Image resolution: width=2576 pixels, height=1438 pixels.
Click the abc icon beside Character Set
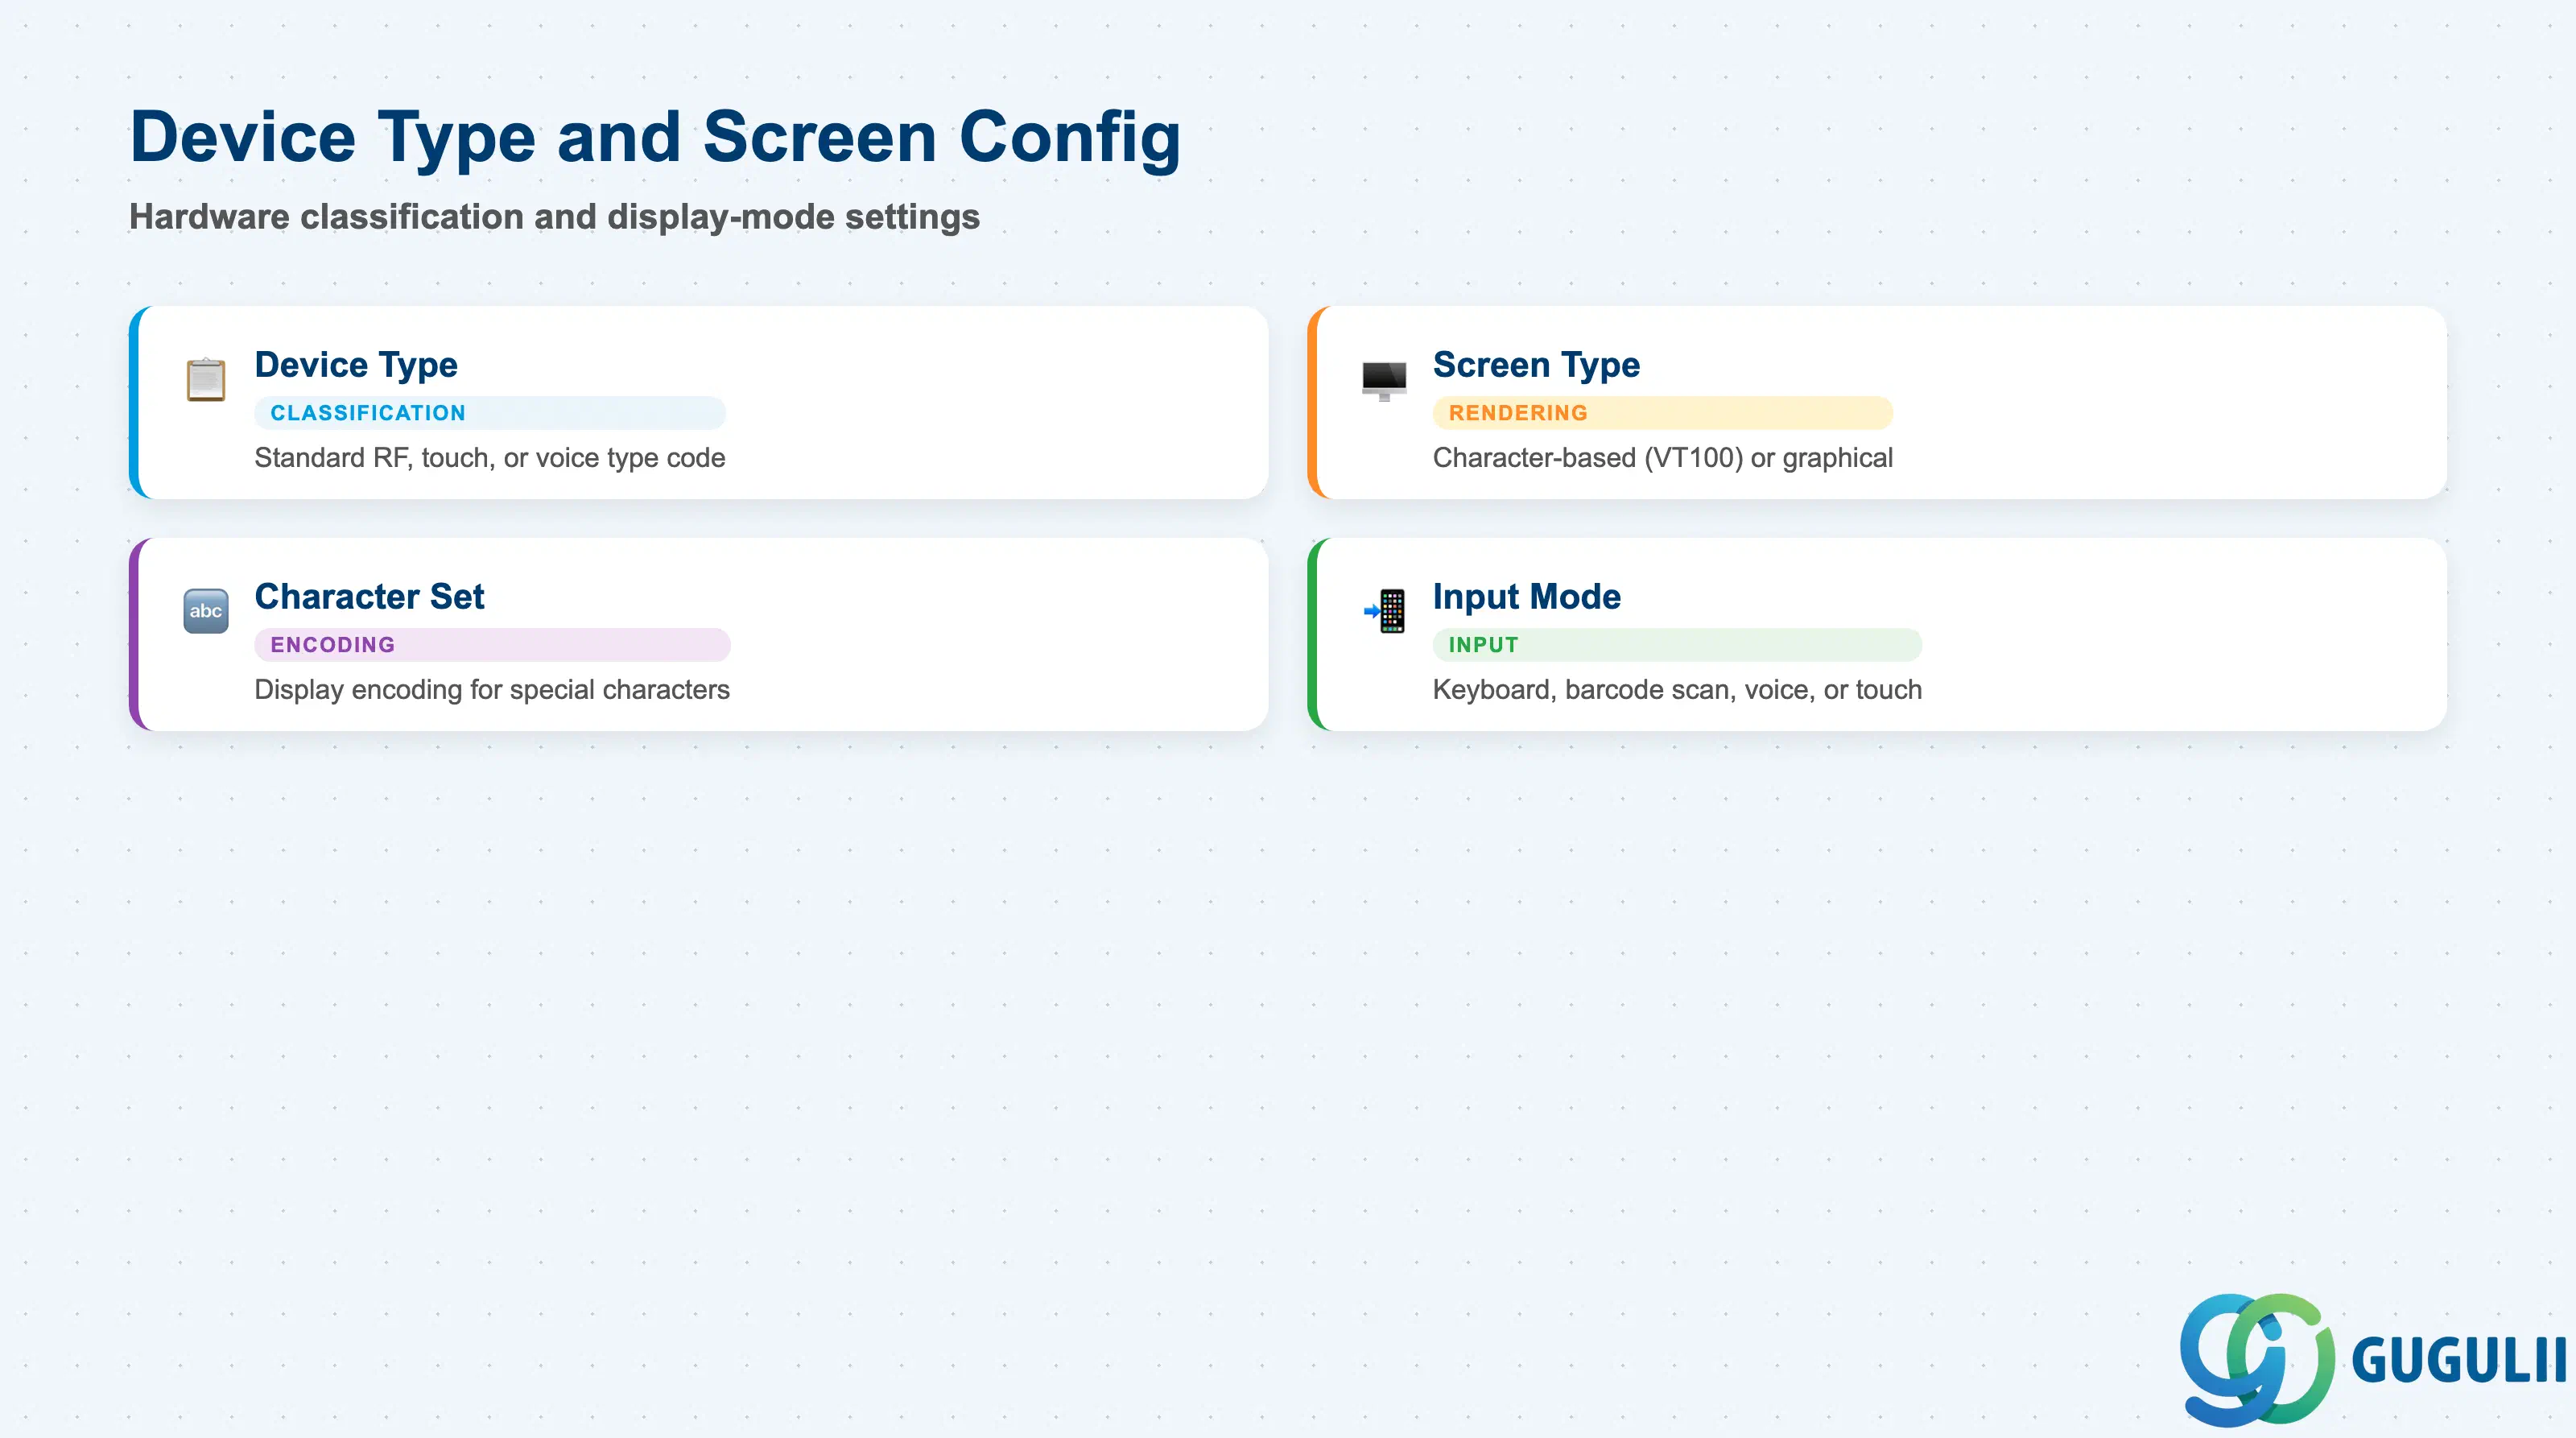point(206,611)
